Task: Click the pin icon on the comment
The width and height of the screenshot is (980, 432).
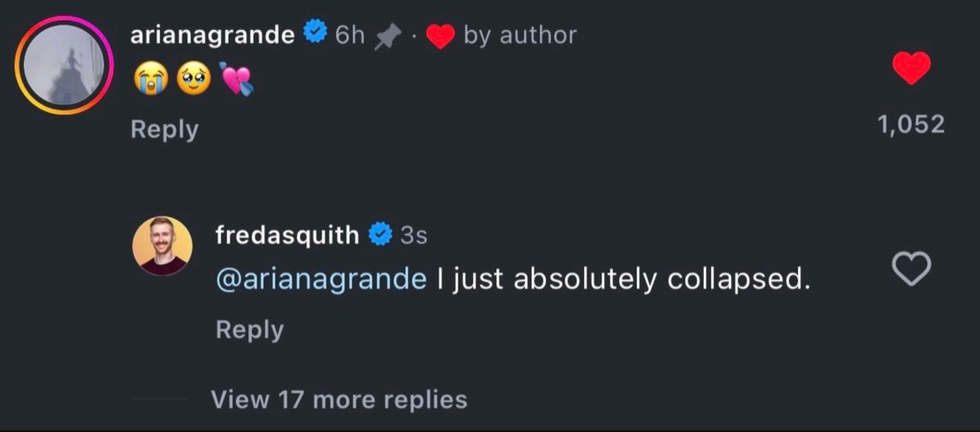Action: pyautogui.click(x=385, y=37)
